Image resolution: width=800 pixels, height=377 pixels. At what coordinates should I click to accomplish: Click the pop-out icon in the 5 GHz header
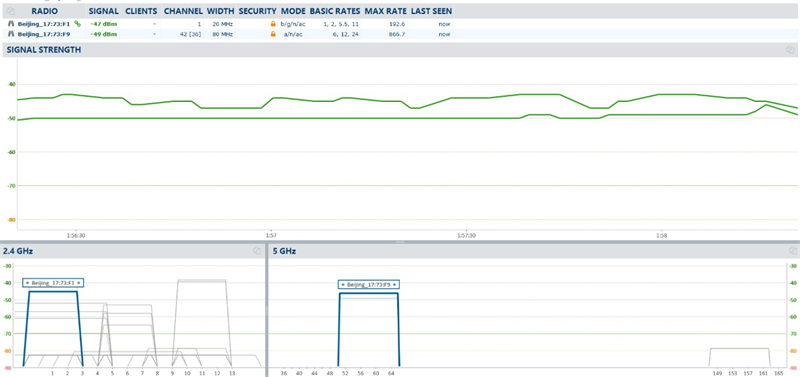pyautogui.click(x=792, y=250)
